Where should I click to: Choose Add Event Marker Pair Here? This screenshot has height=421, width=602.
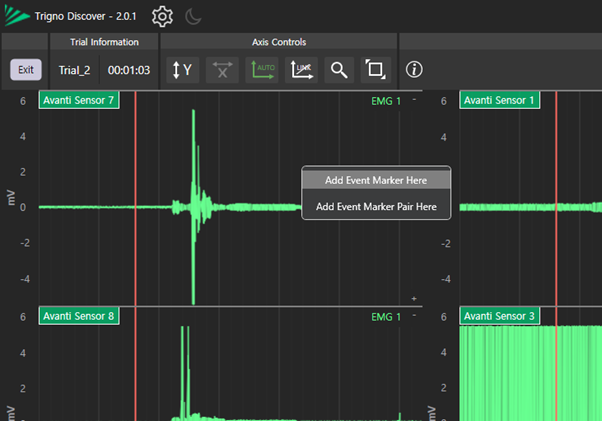(376, 206)
